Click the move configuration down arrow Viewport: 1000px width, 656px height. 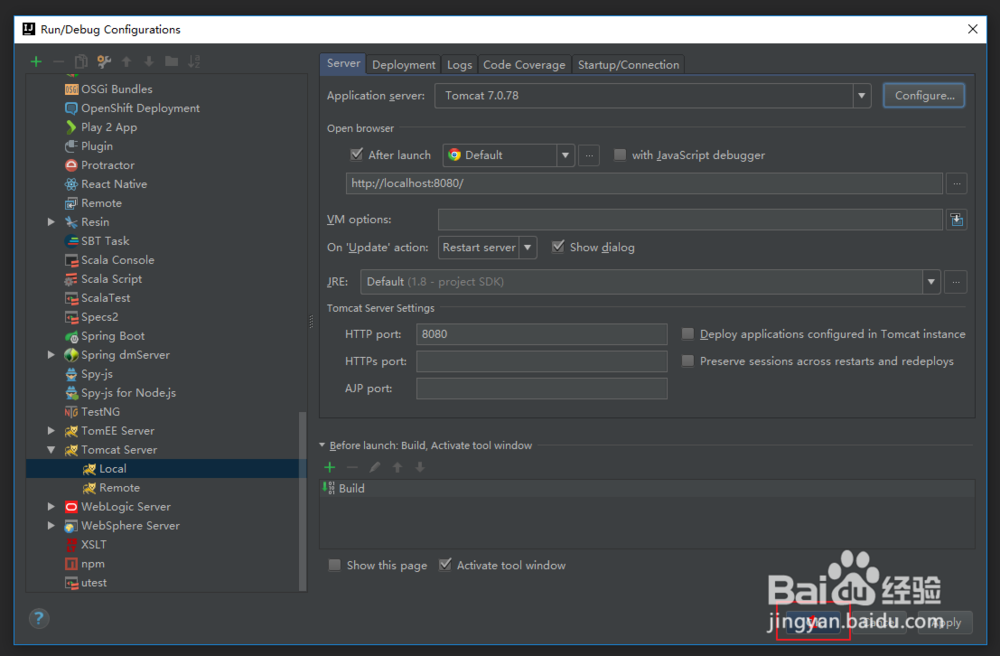[x=149, y=62]
